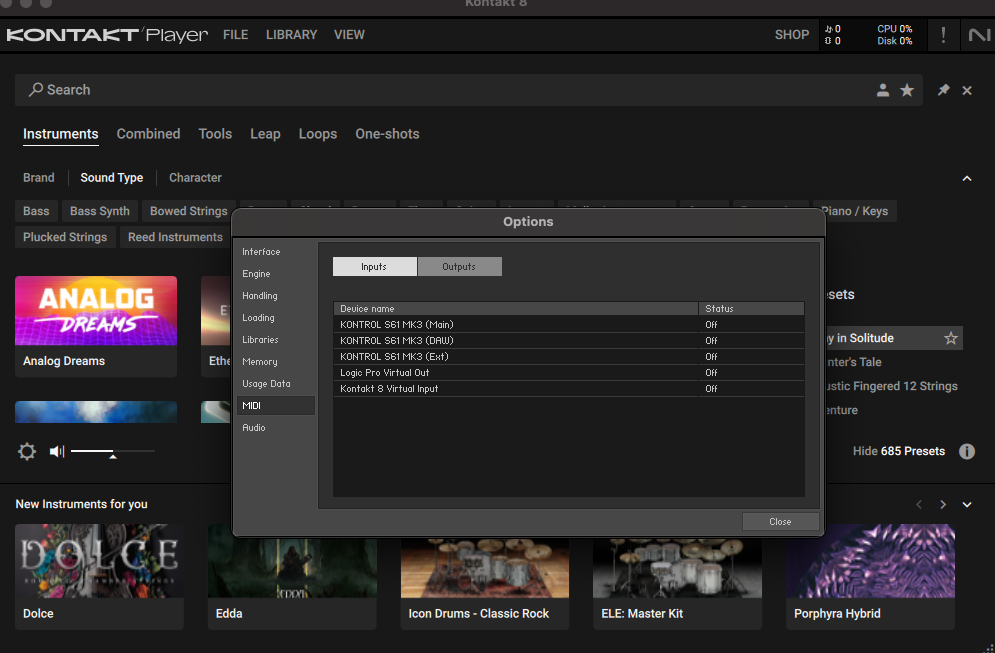Open the LIBRARY menu
995x653 pixels.
coord(291,35)
